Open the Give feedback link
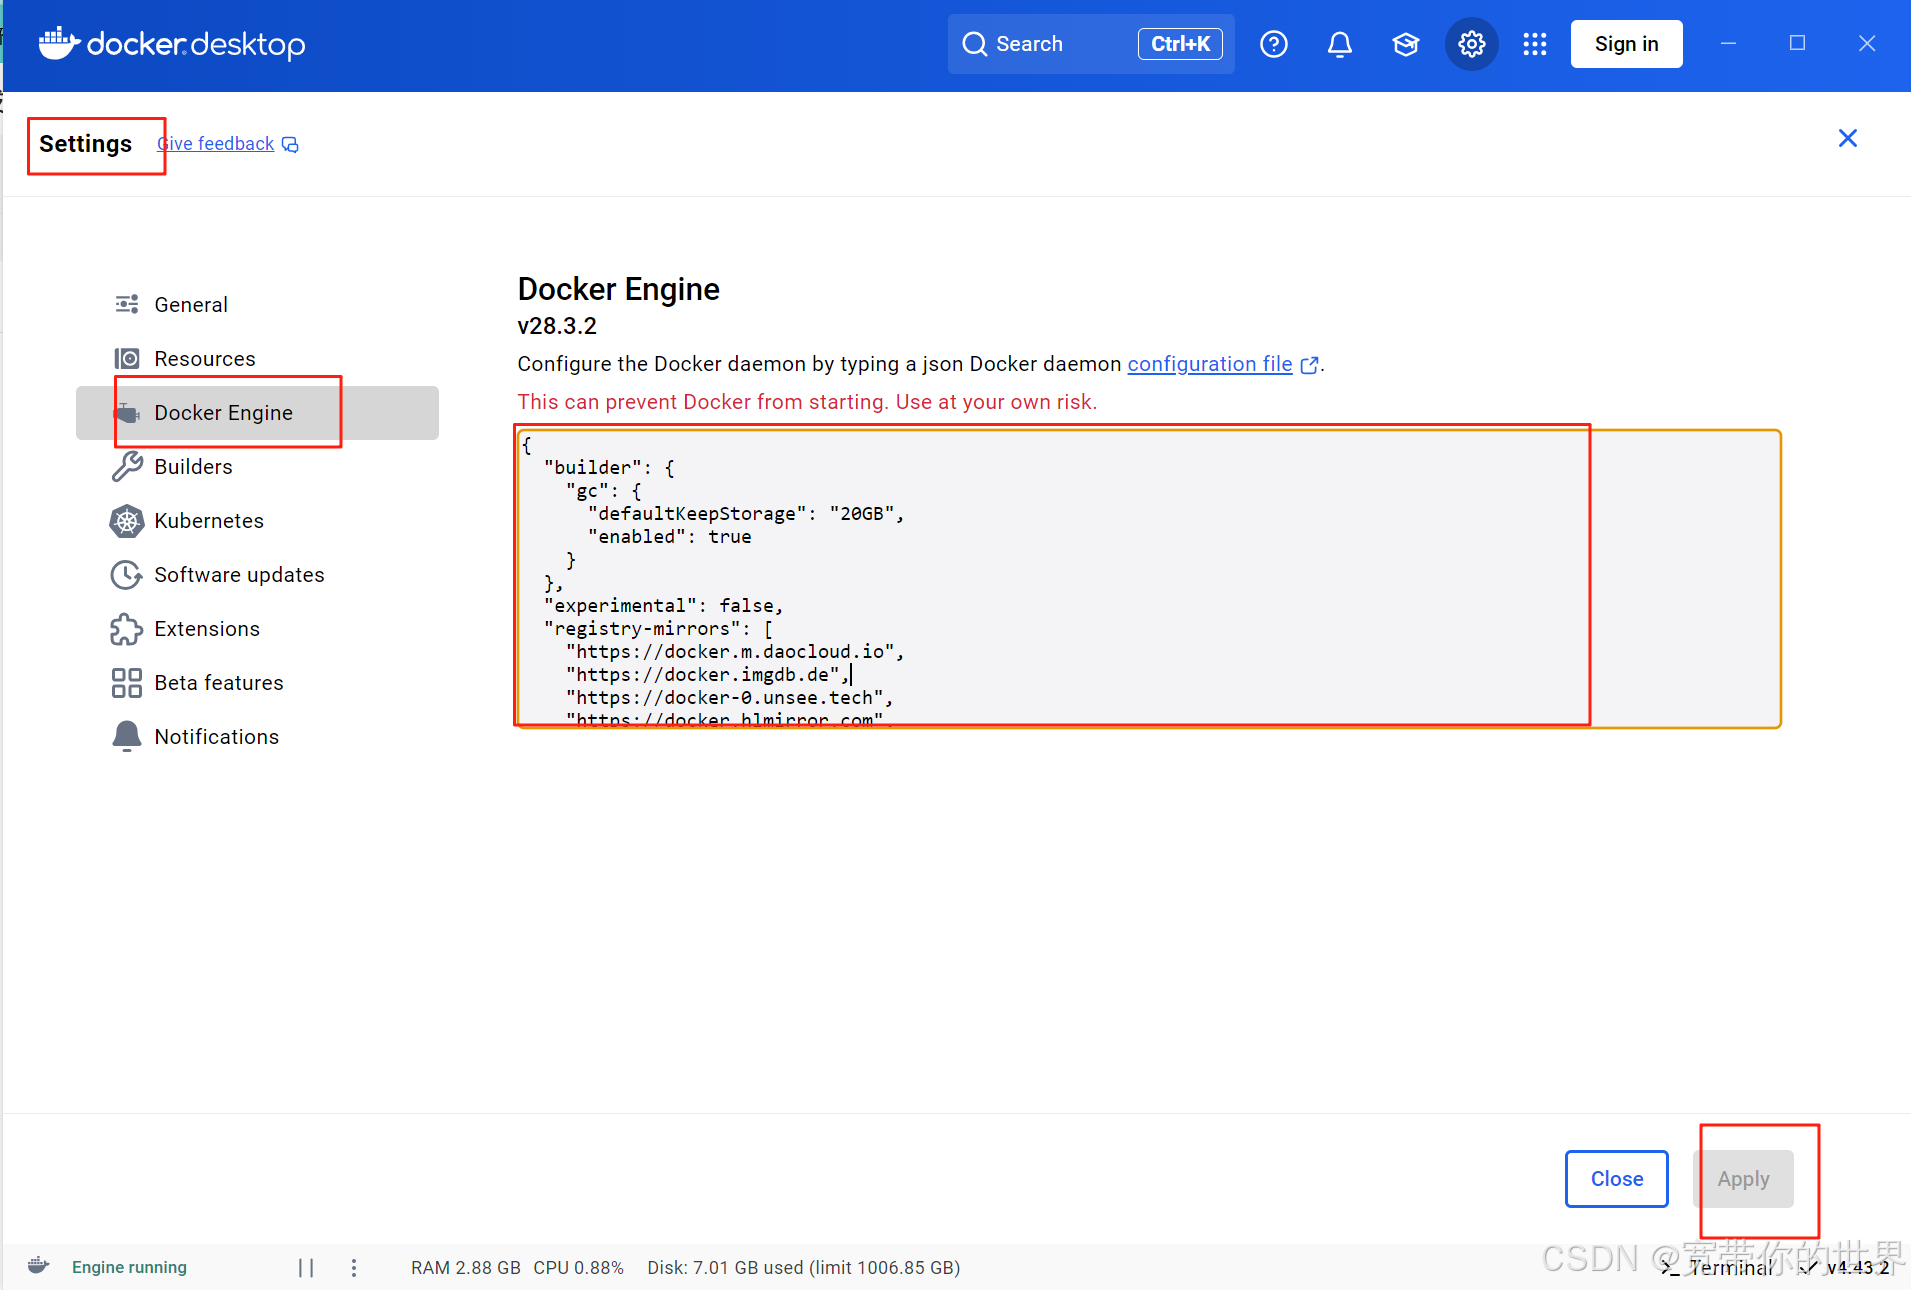The width and height of the screenshot is (1911, 1290). click(x=216, y=144)
